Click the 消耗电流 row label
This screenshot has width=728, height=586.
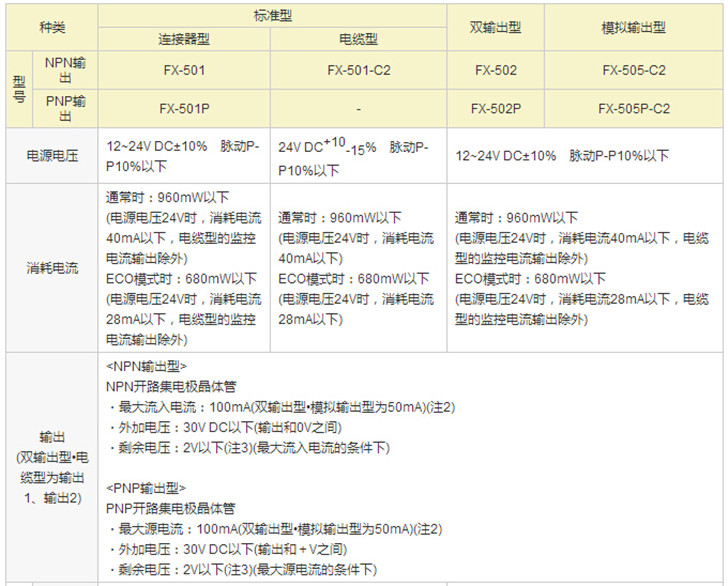tap(52, 268)
